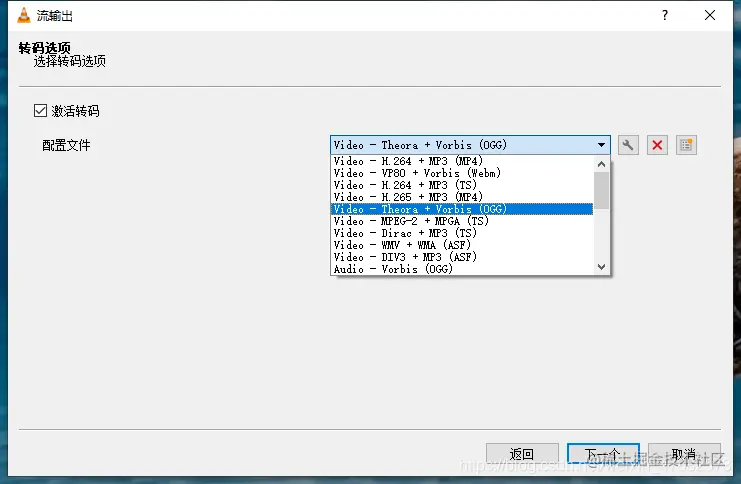This screenshot has height=484, width=741.
Task: Click the profile list scrollbar thumb
Action: tap(602, 190)
